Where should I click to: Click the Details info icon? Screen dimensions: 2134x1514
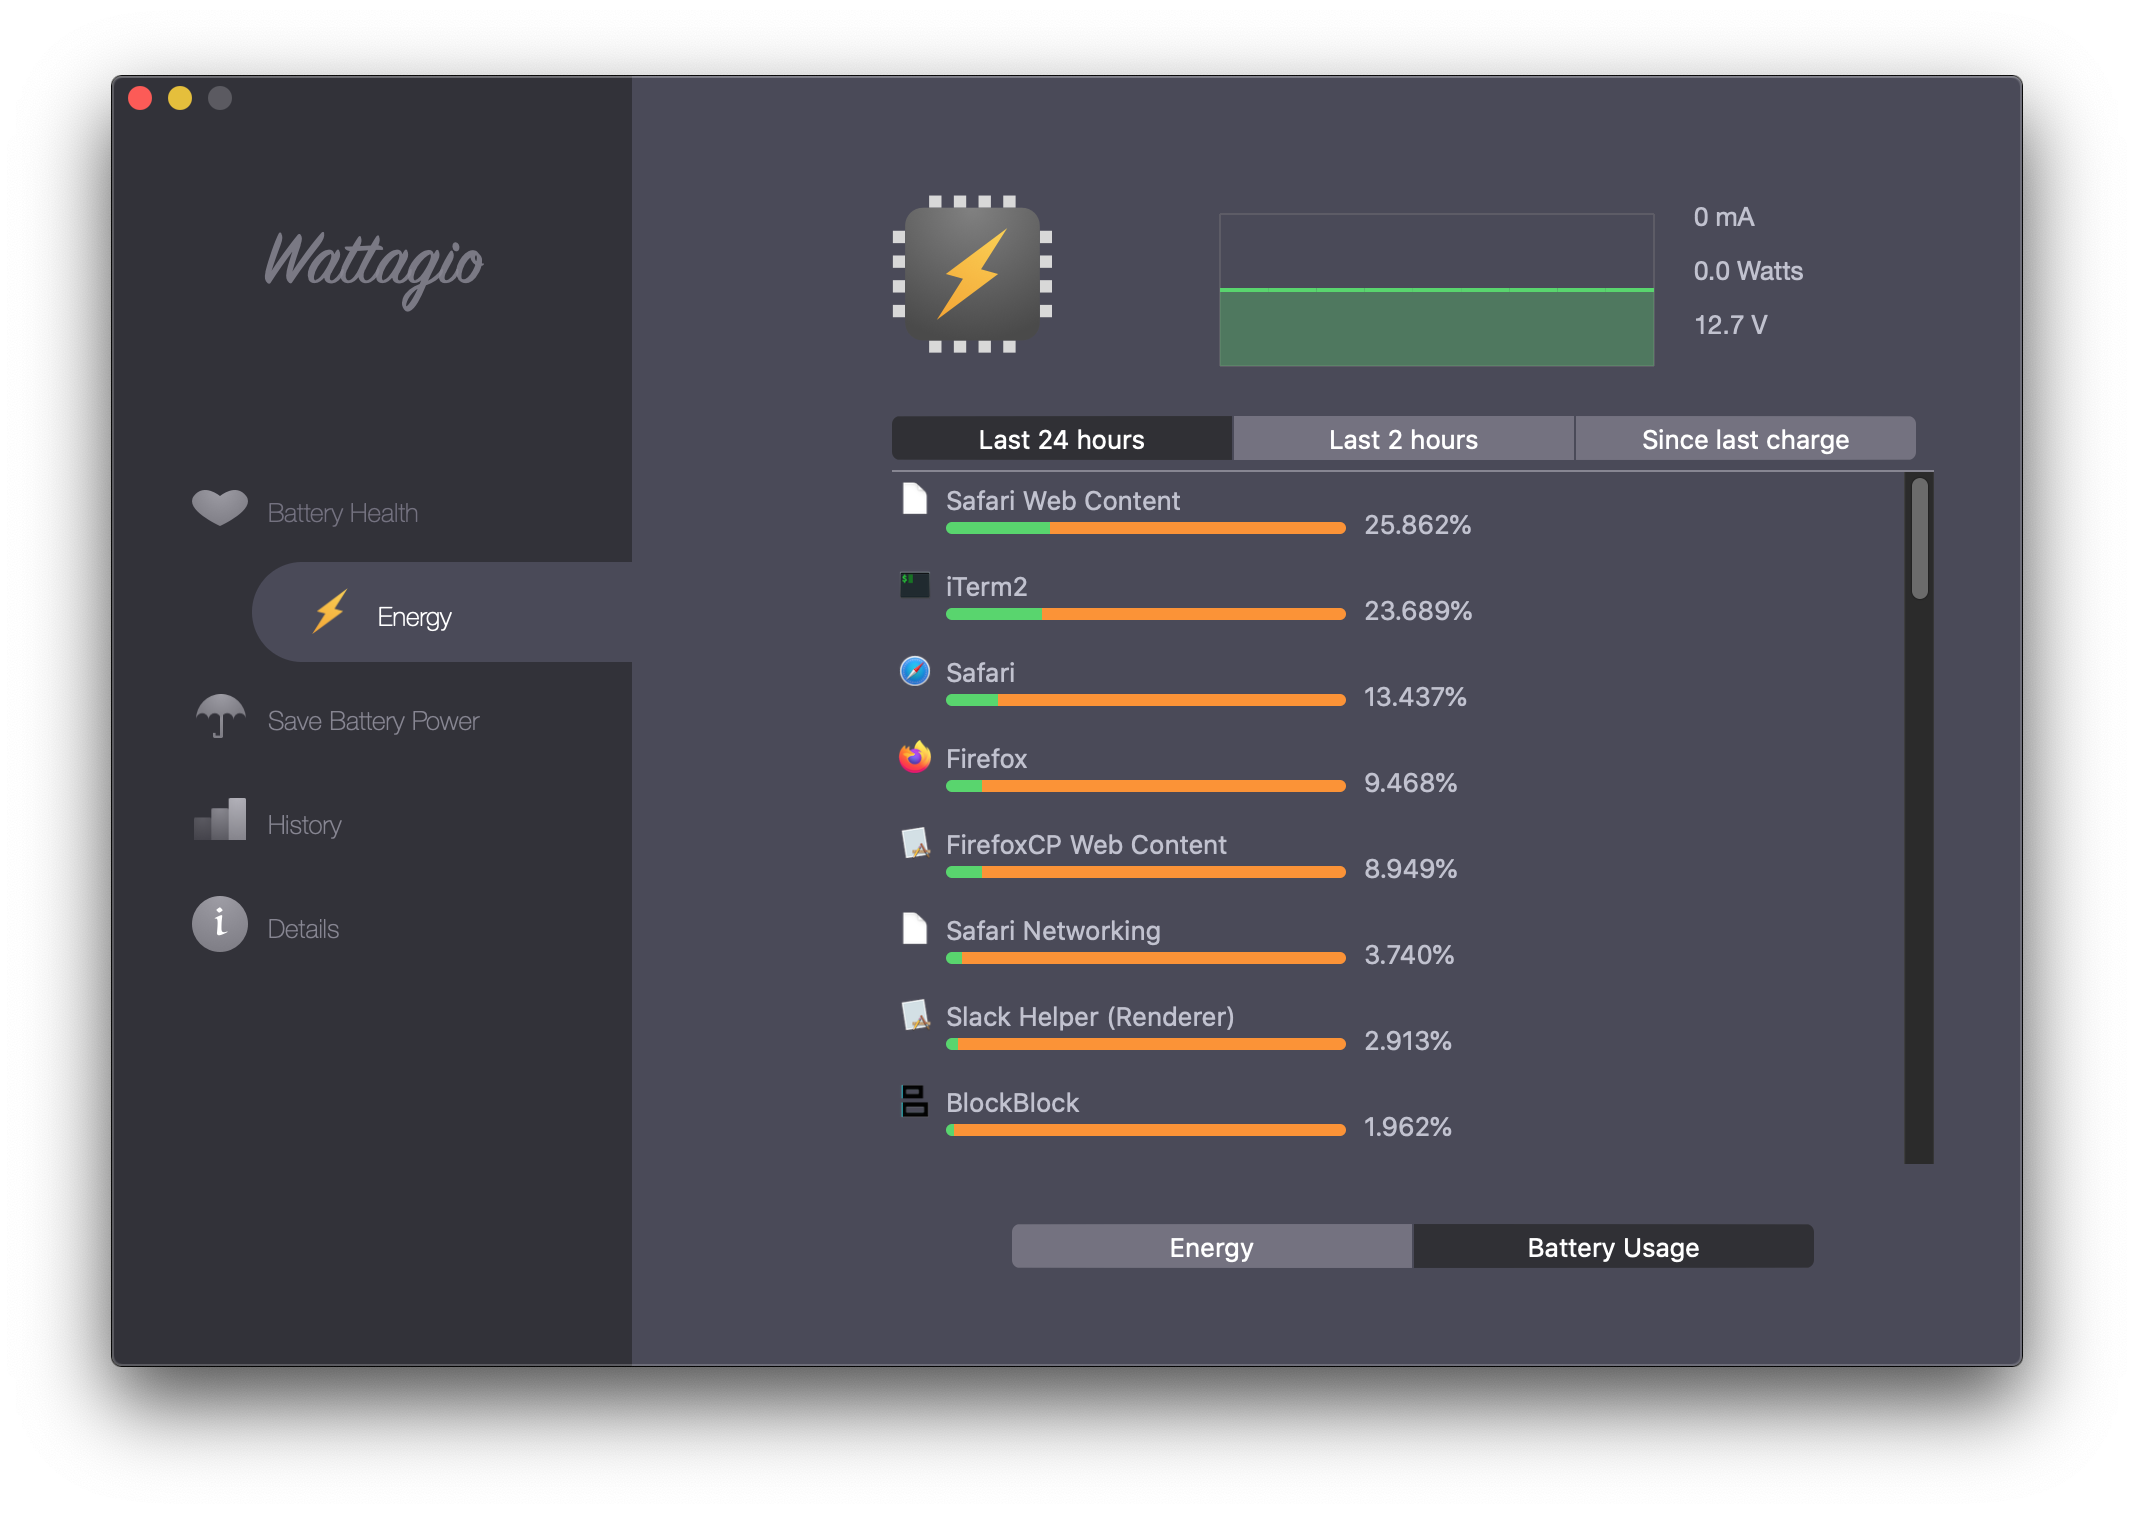(x=220, y=924)
